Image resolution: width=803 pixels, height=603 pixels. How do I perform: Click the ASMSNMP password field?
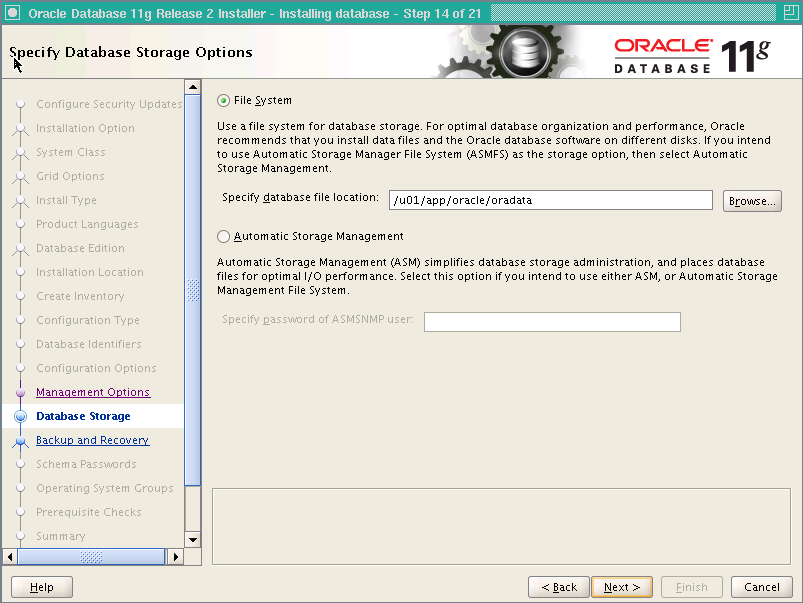[x=551, y=322]
